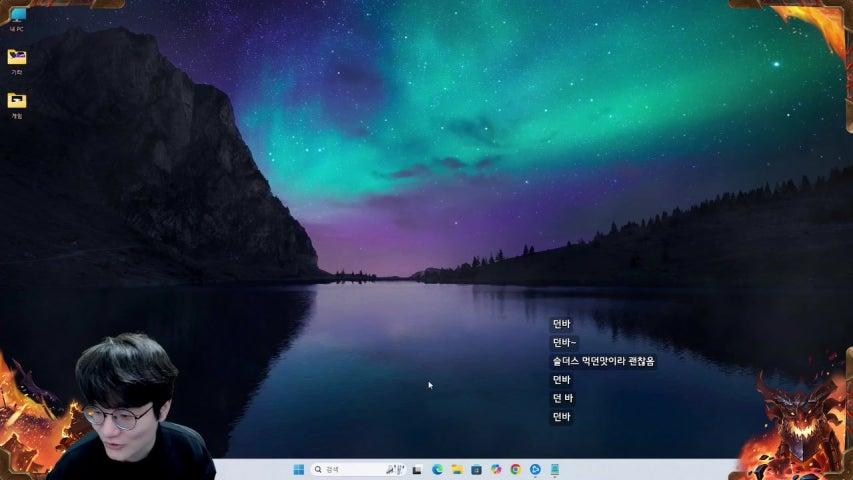This screenshot has width=853, height=480.
Task: Click the teal device icon at taskbar end
Action: pos(554,469)
